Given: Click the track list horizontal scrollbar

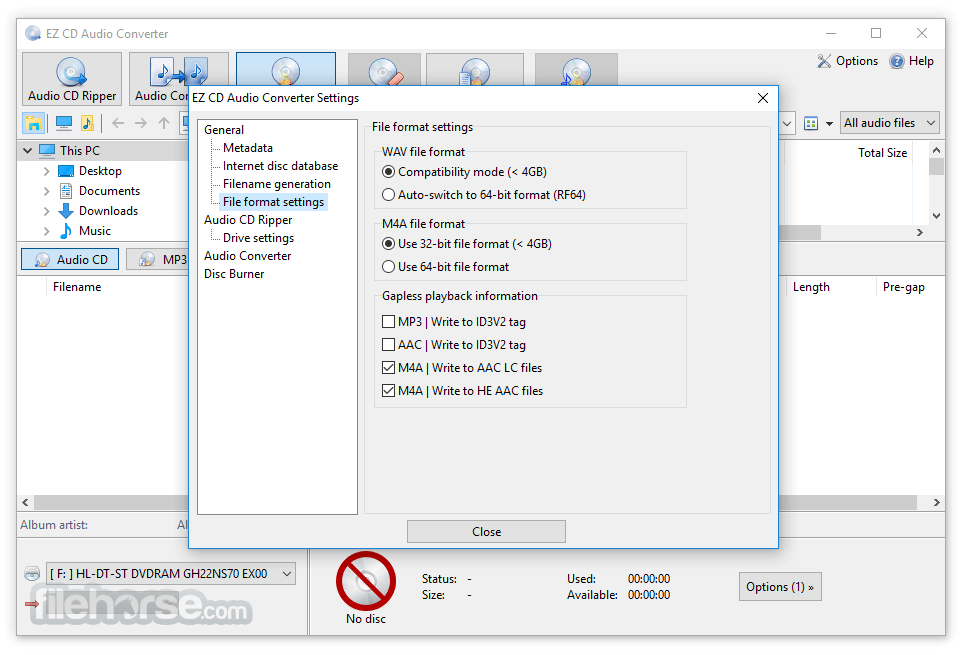Looking at the screenshot, I should pyautogui.click(x=481, y=502).
